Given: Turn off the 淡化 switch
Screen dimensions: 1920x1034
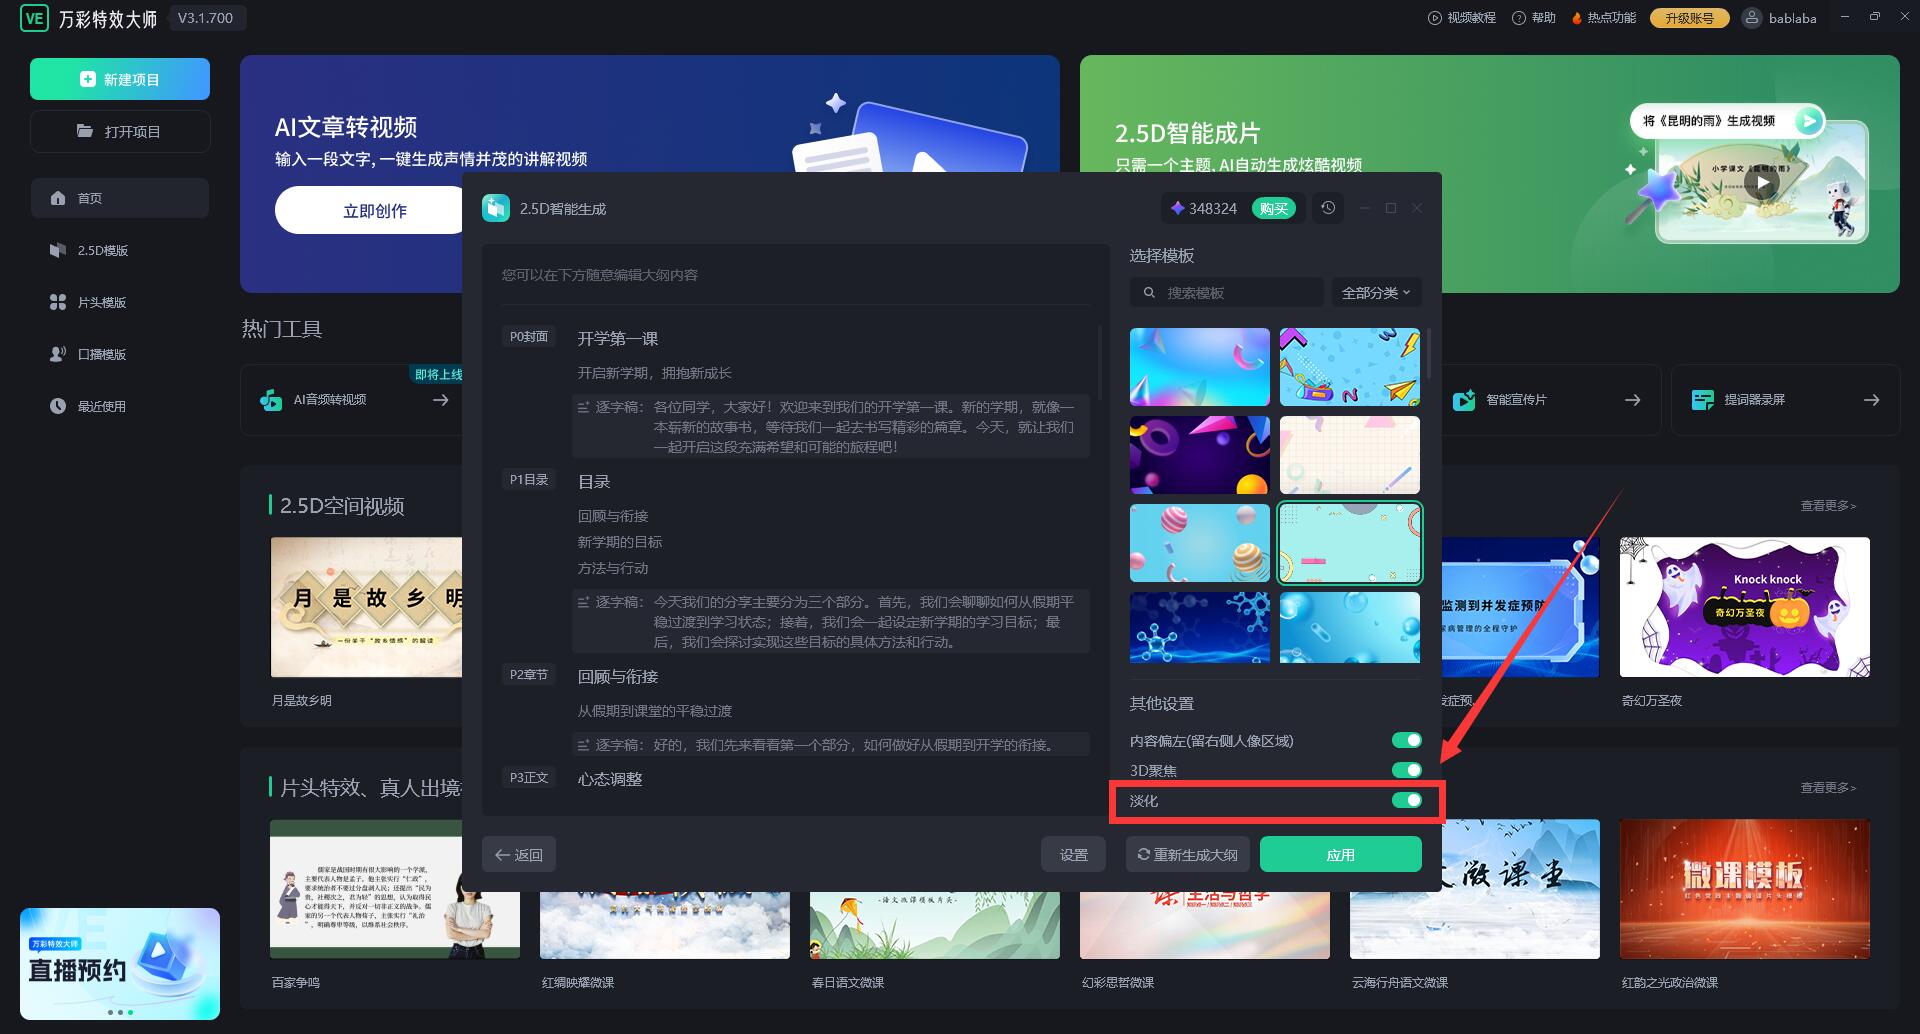Looking at the screenshot, I should 1406,800.
